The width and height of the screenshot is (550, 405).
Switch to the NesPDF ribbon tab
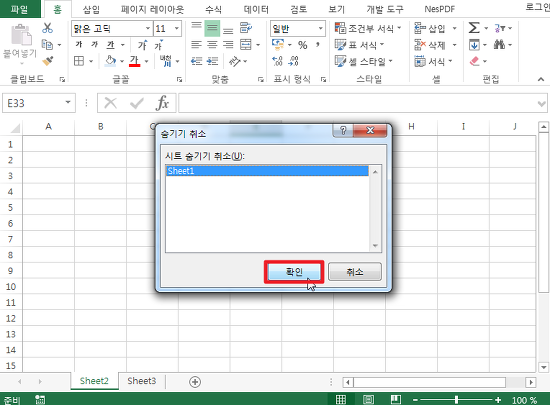(440, 9)
